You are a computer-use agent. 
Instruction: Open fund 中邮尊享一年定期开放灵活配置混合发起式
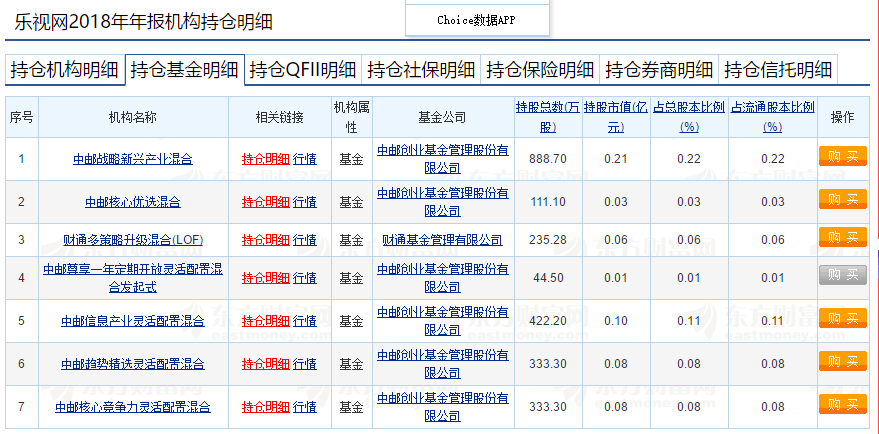[x=133, y=279]
